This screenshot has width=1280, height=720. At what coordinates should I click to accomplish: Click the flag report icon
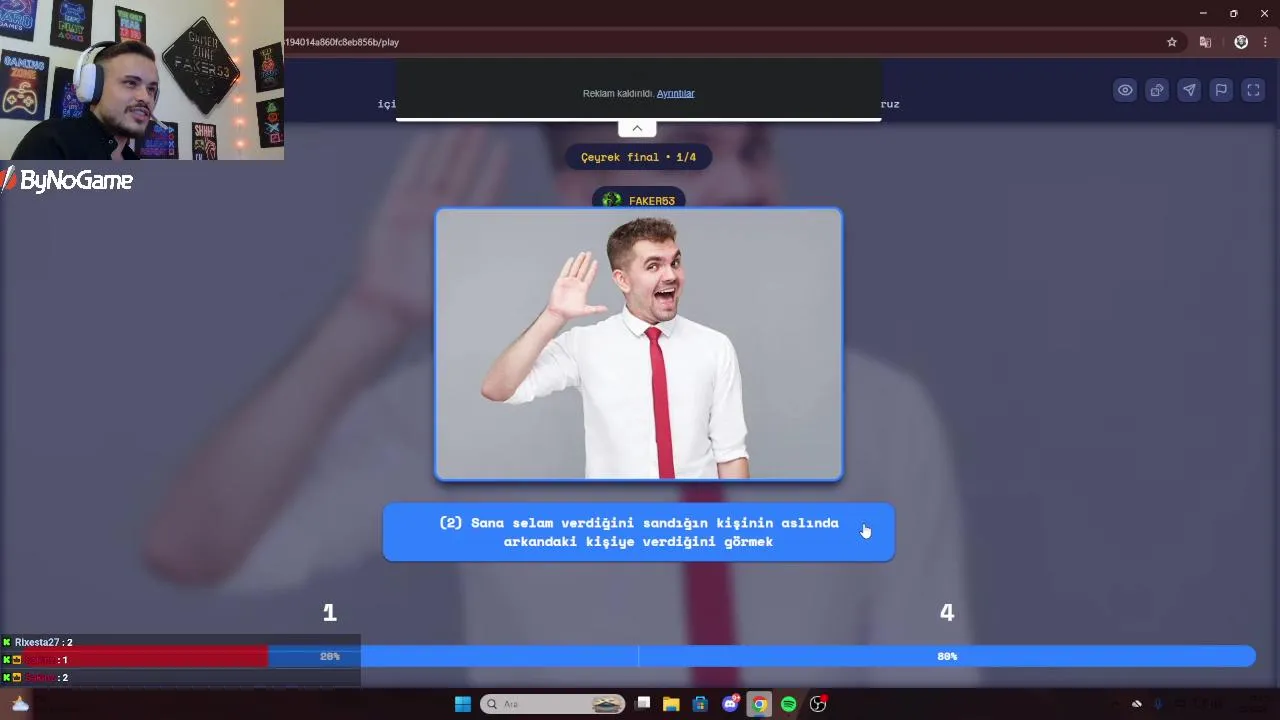(x=1221, y=90)
